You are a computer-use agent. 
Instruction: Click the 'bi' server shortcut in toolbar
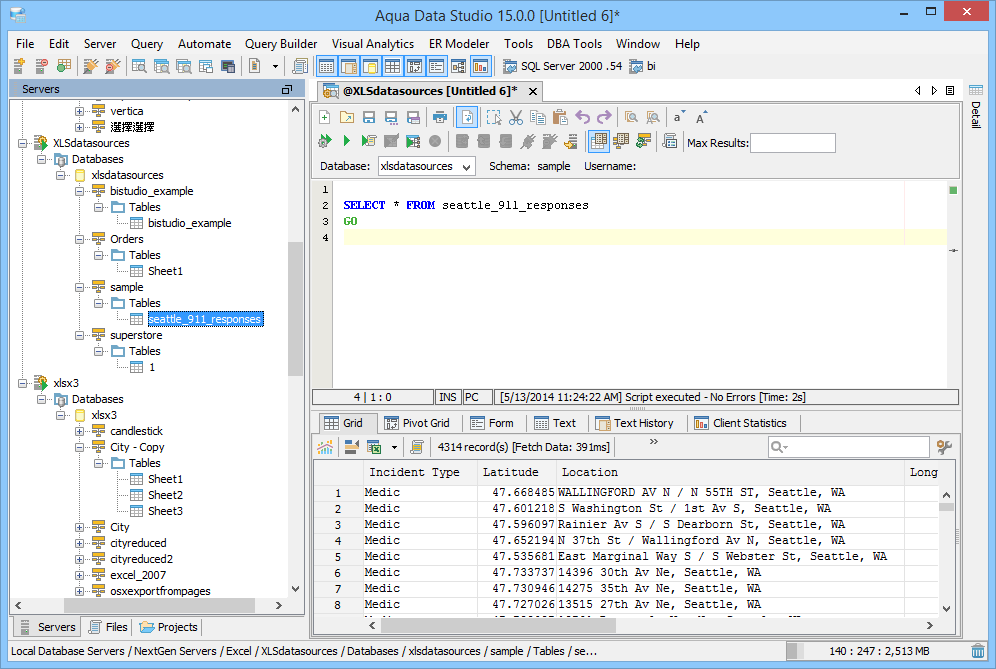[643, 66]
